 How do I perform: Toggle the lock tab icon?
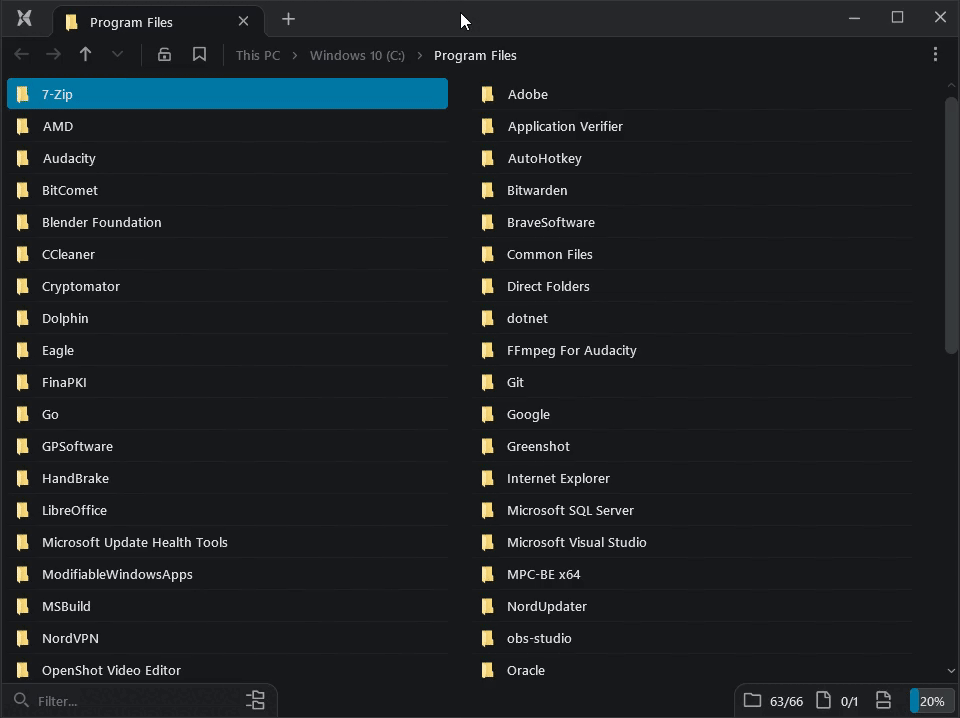164,54
